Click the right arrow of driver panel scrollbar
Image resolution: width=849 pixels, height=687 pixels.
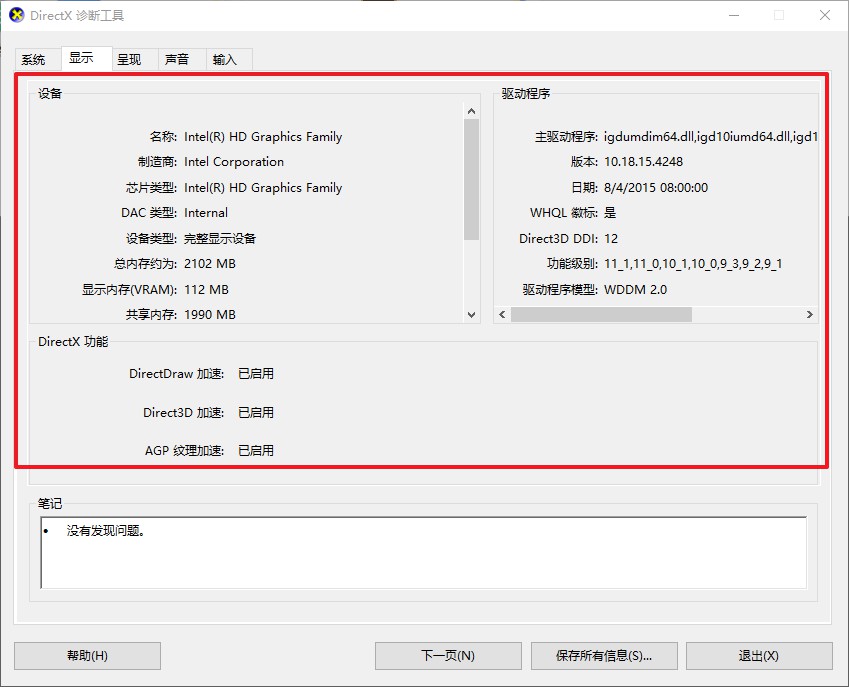coord(811,314)
